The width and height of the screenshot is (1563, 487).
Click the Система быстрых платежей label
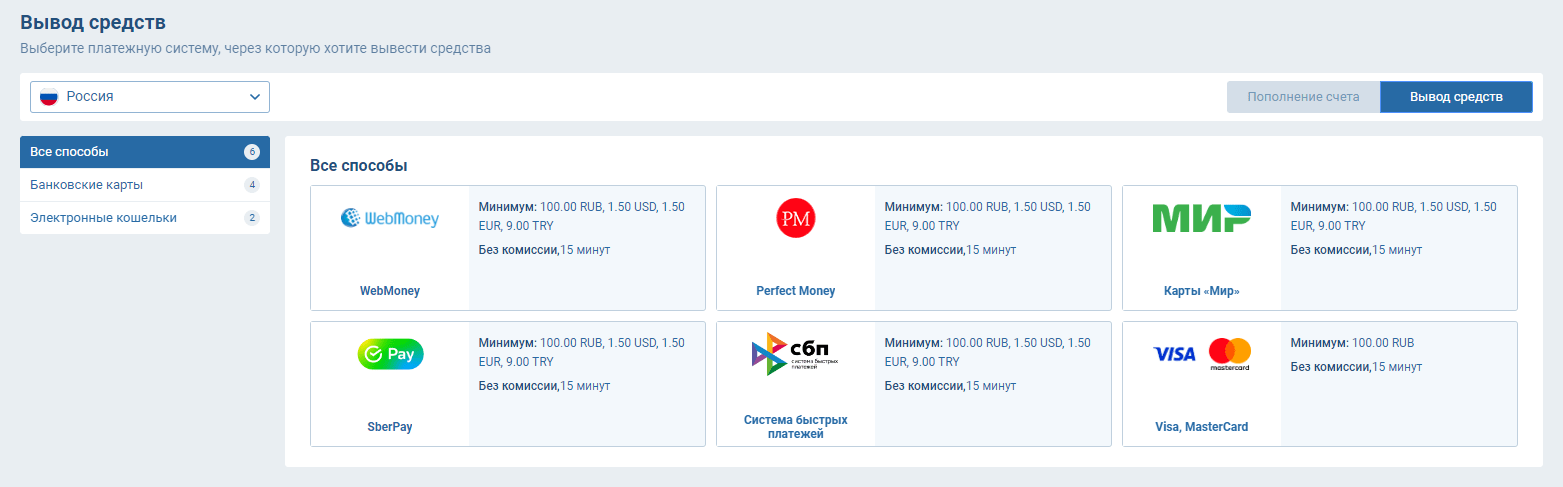795,427
